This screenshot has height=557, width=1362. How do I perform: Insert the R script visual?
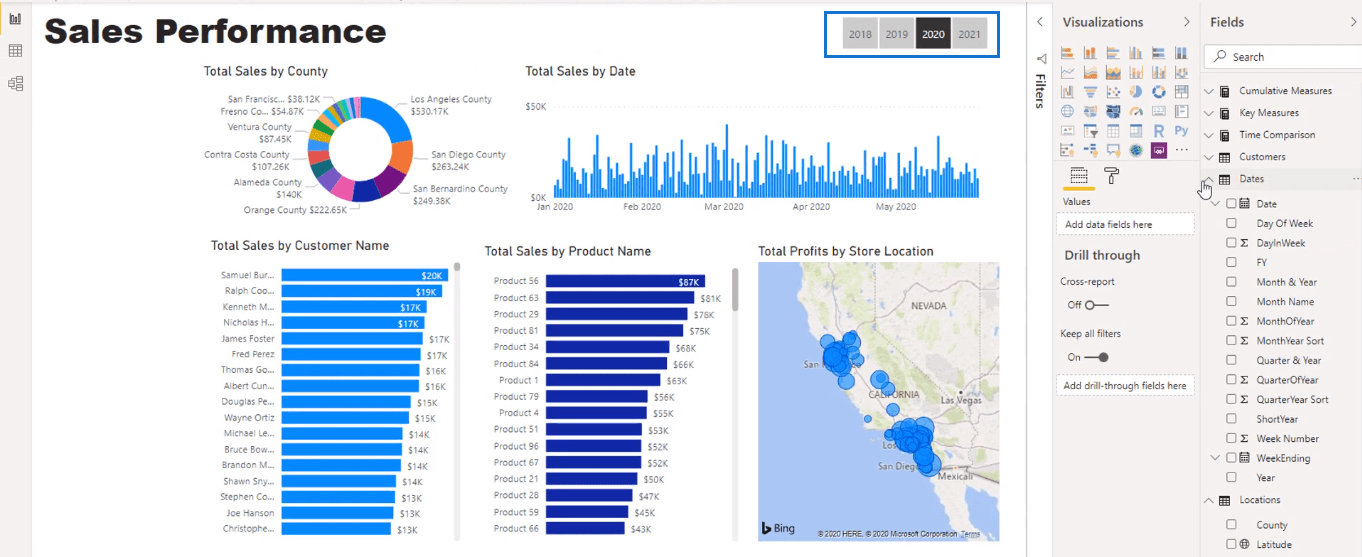(x=1159, y=130)
